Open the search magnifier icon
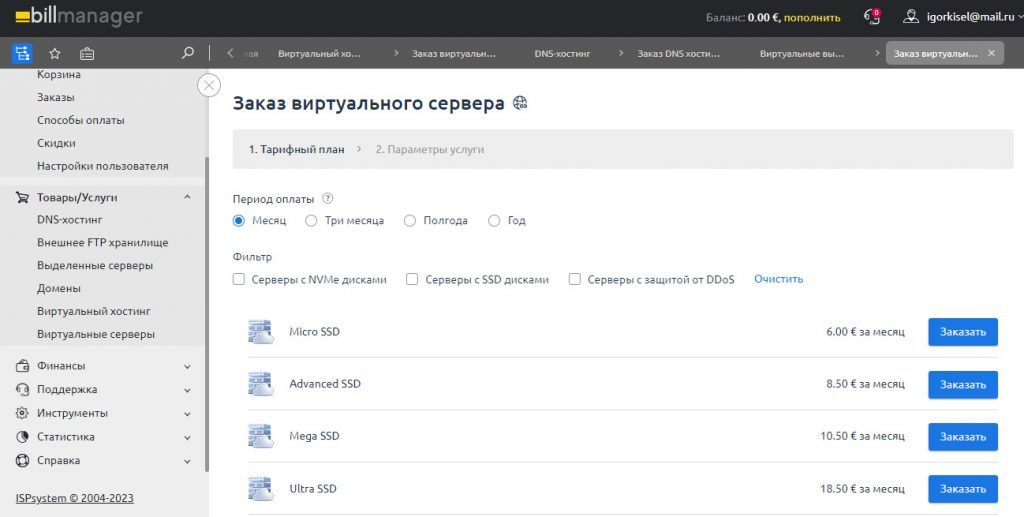The width and height of the screenshot is (1024, 517). click(x=188, y=53)
